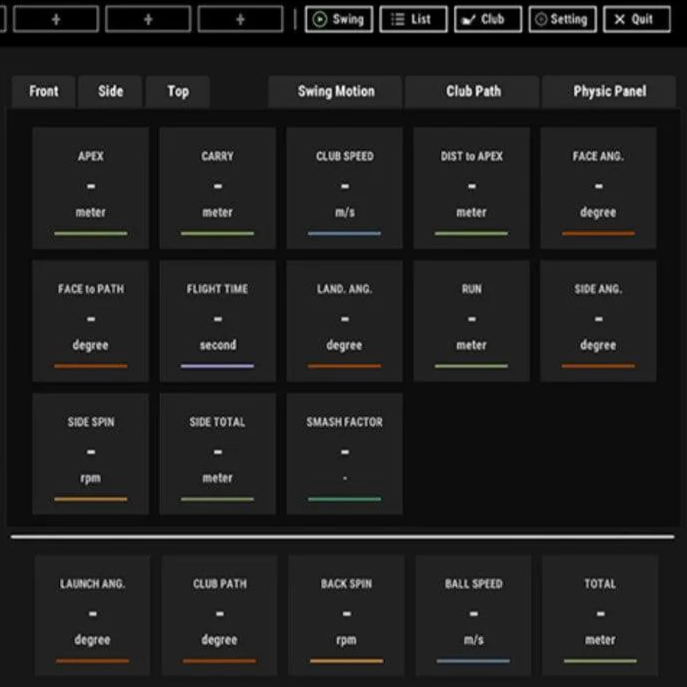Open the Club selection button
This screenshot has height=687, width=687.
pos(487,19)
